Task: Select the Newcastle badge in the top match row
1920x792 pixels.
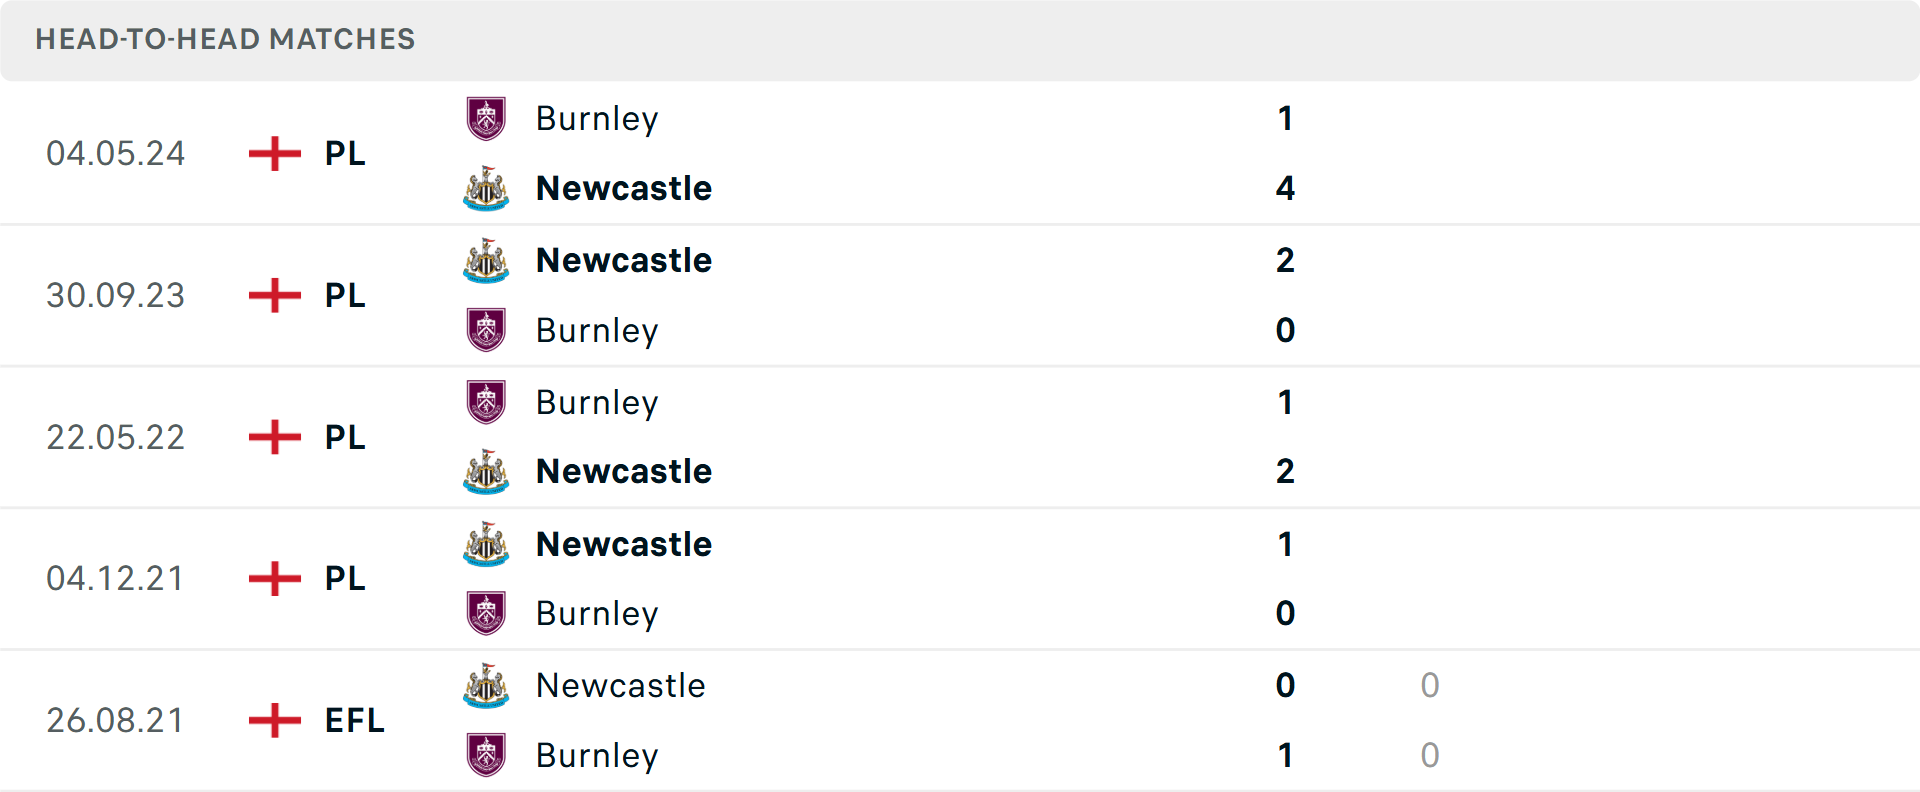Action: [486, 189]
